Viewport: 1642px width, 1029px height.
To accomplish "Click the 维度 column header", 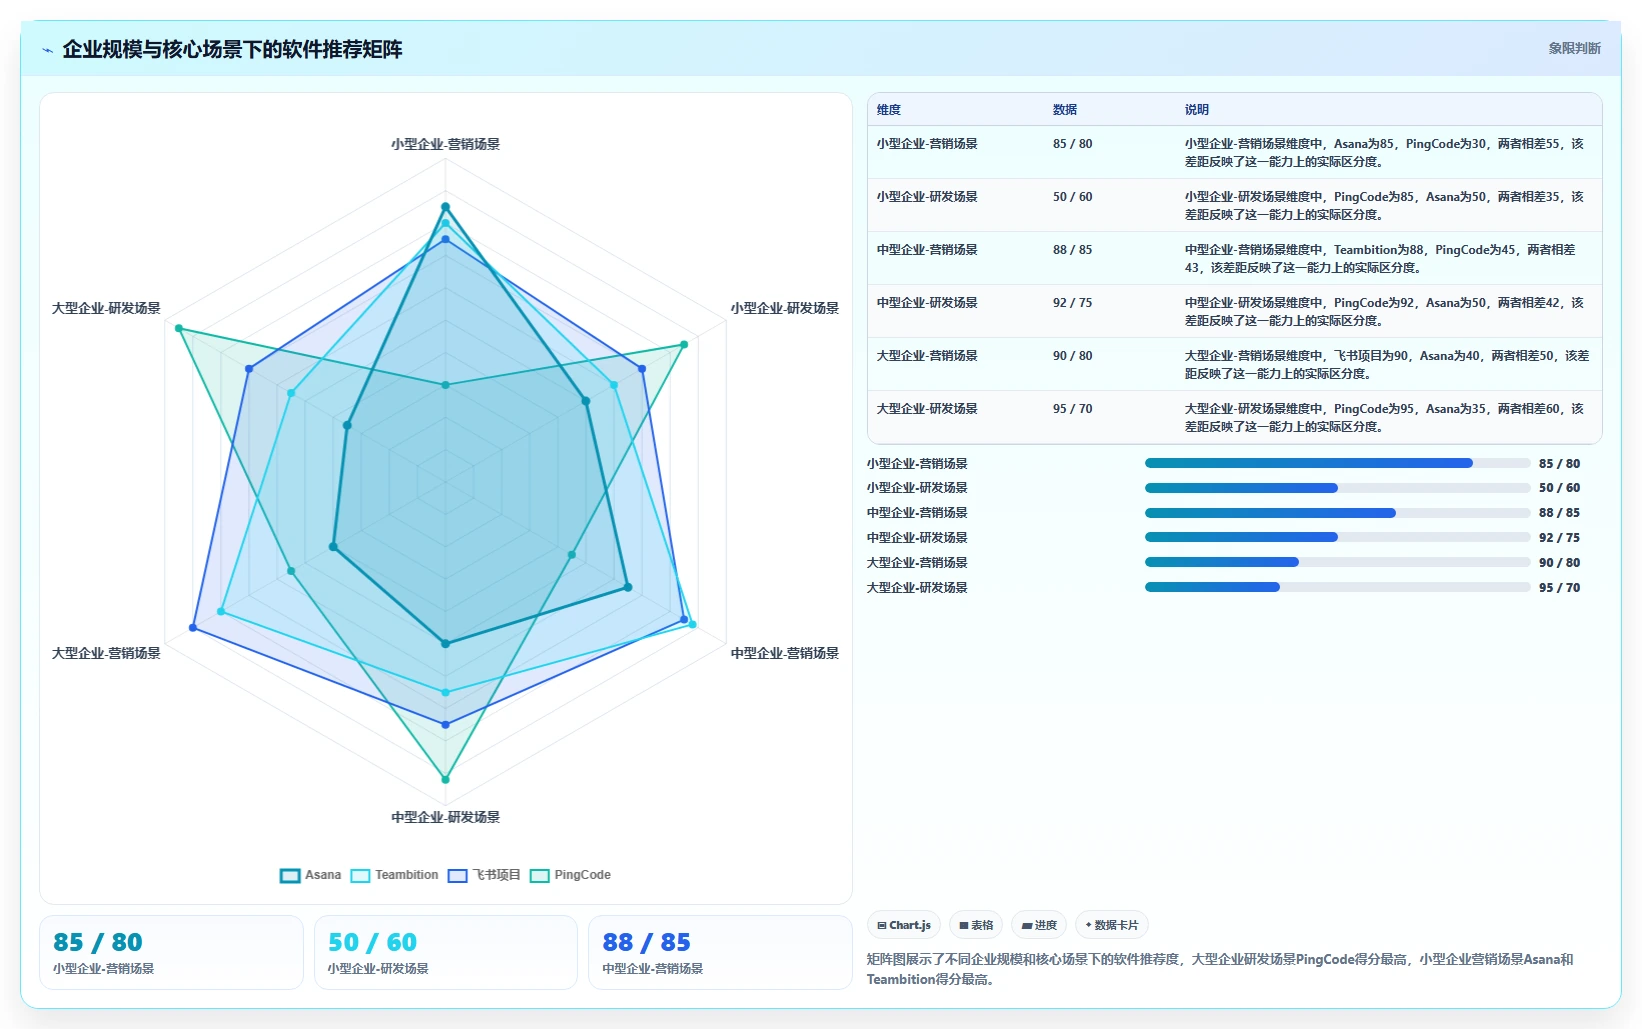I will tap(889, 110).
